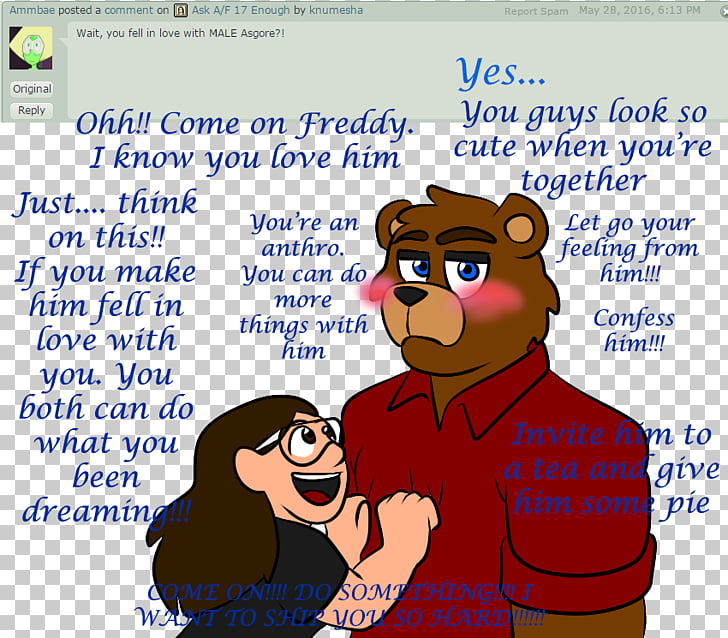728x638 pixels.
Task: Click the text 'Let go your feeling from him!!!'
Action: click(629, 248)
